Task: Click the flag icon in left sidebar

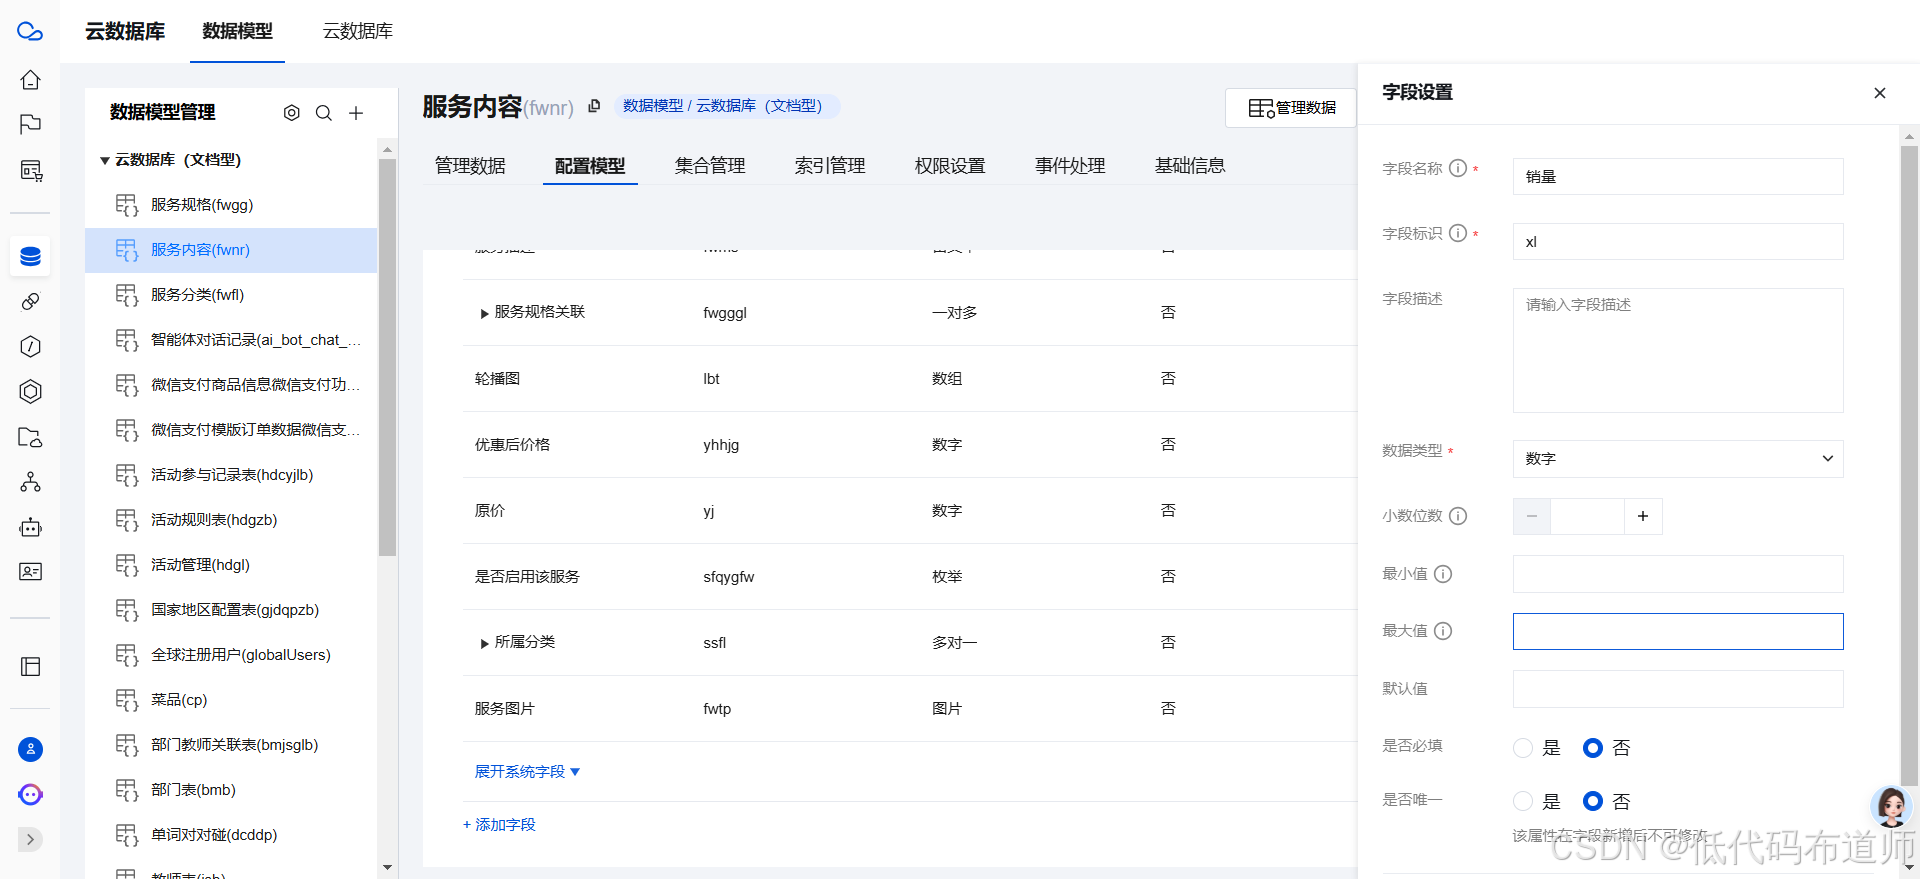Action: click(30, 124)
